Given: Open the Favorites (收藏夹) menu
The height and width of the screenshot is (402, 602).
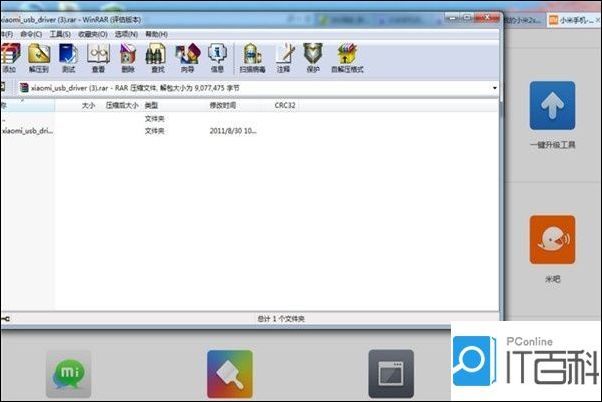Looking at the screenshot, I should [93, 34].
